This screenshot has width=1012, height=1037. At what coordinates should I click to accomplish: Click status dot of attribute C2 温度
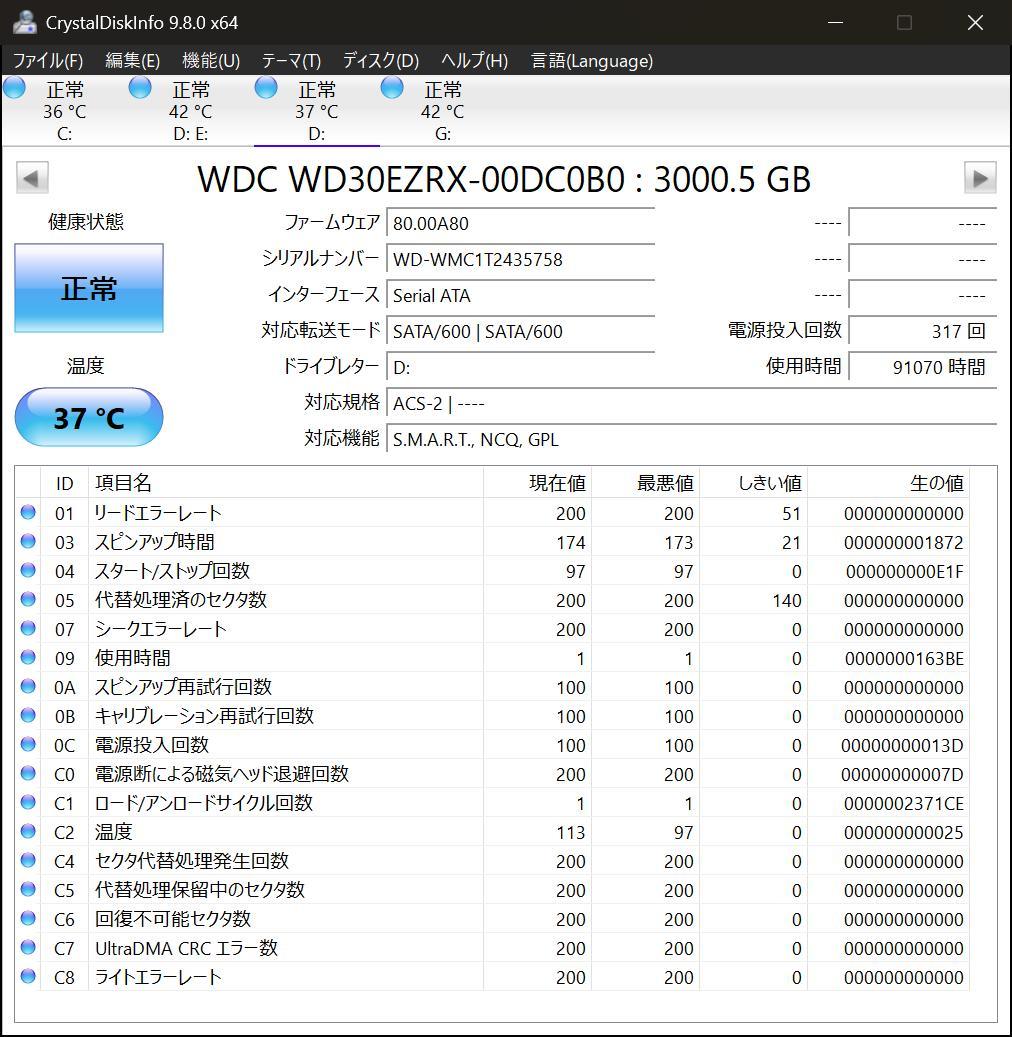[x=28, y=831]
